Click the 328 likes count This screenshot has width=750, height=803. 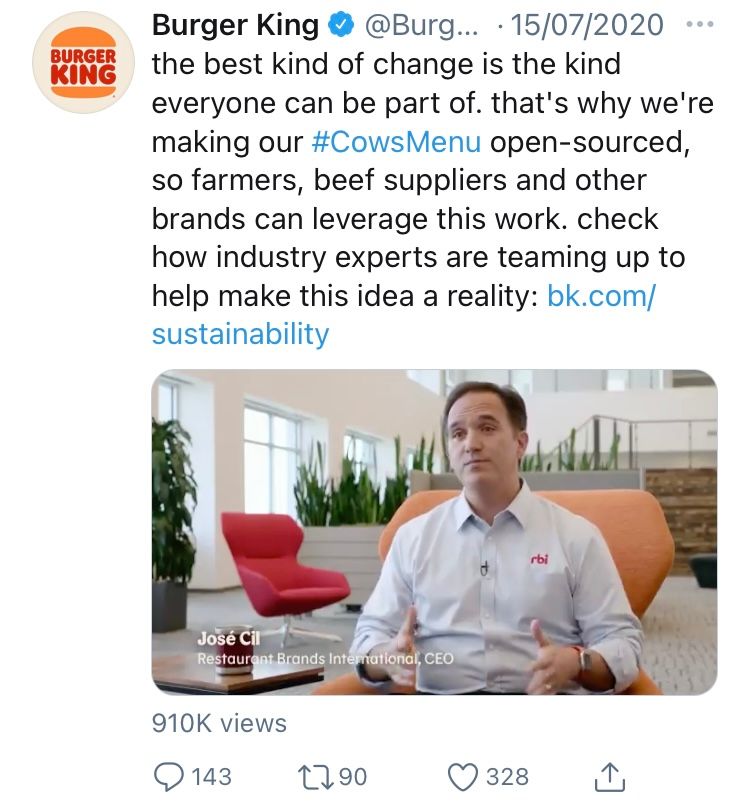(507, 777)
